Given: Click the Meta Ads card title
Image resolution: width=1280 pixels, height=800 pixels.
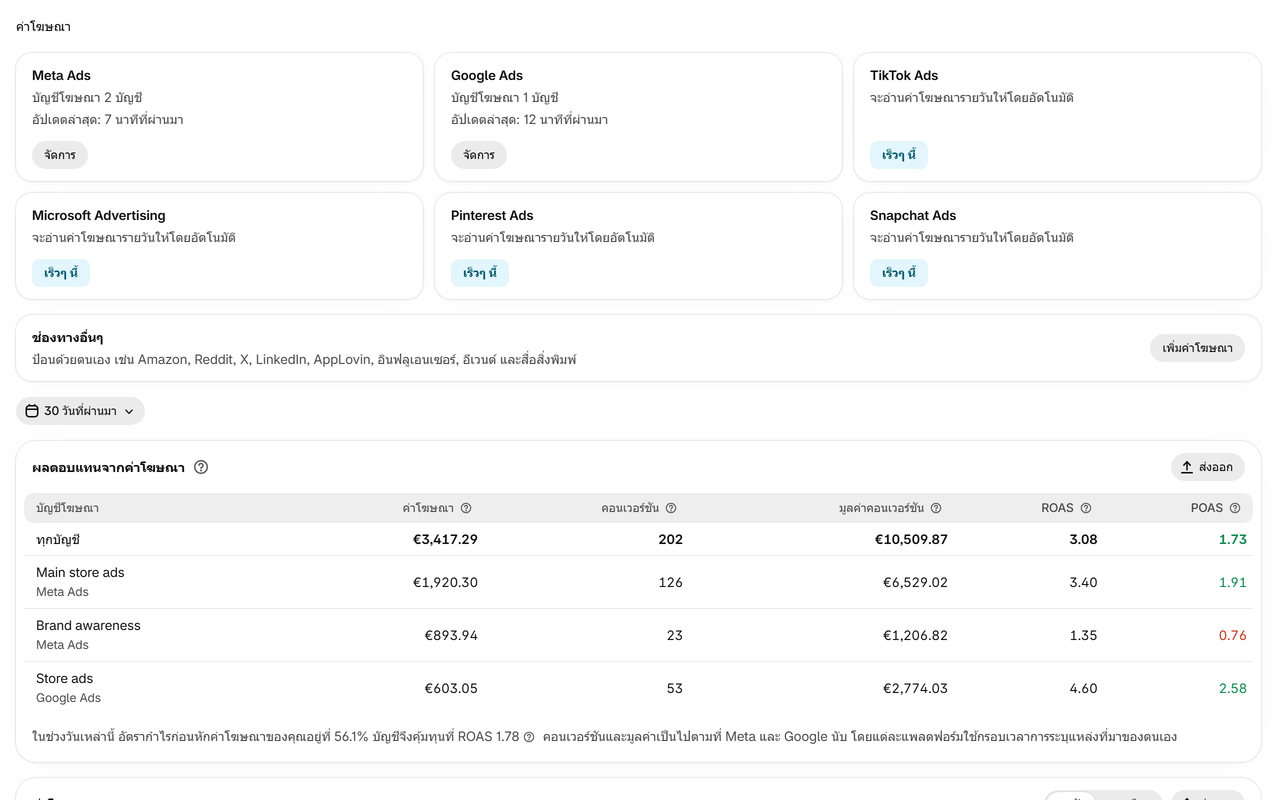Looking at the screenshot, I should [x=61, y=75].
